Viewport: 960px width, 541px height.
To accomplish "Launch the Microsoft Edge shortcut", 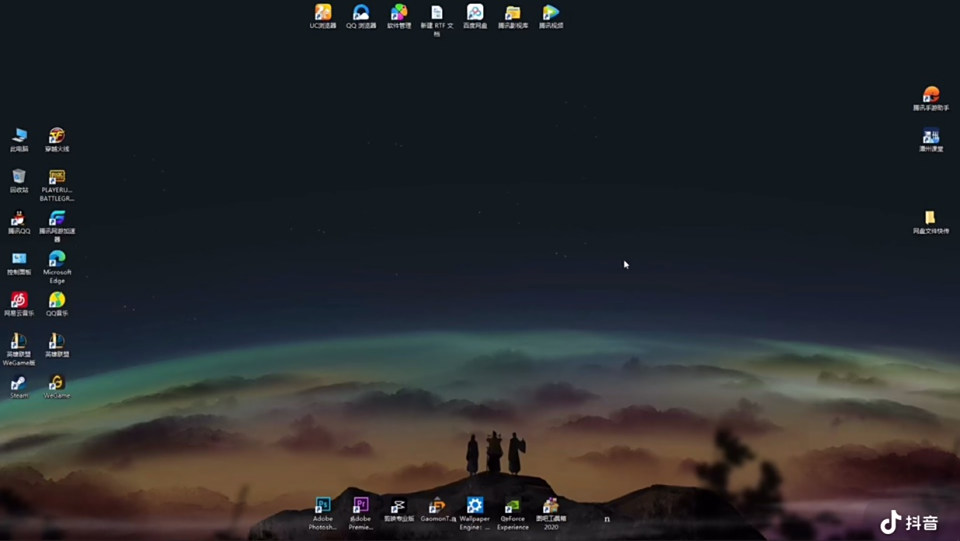I will (x=57, y=267).
